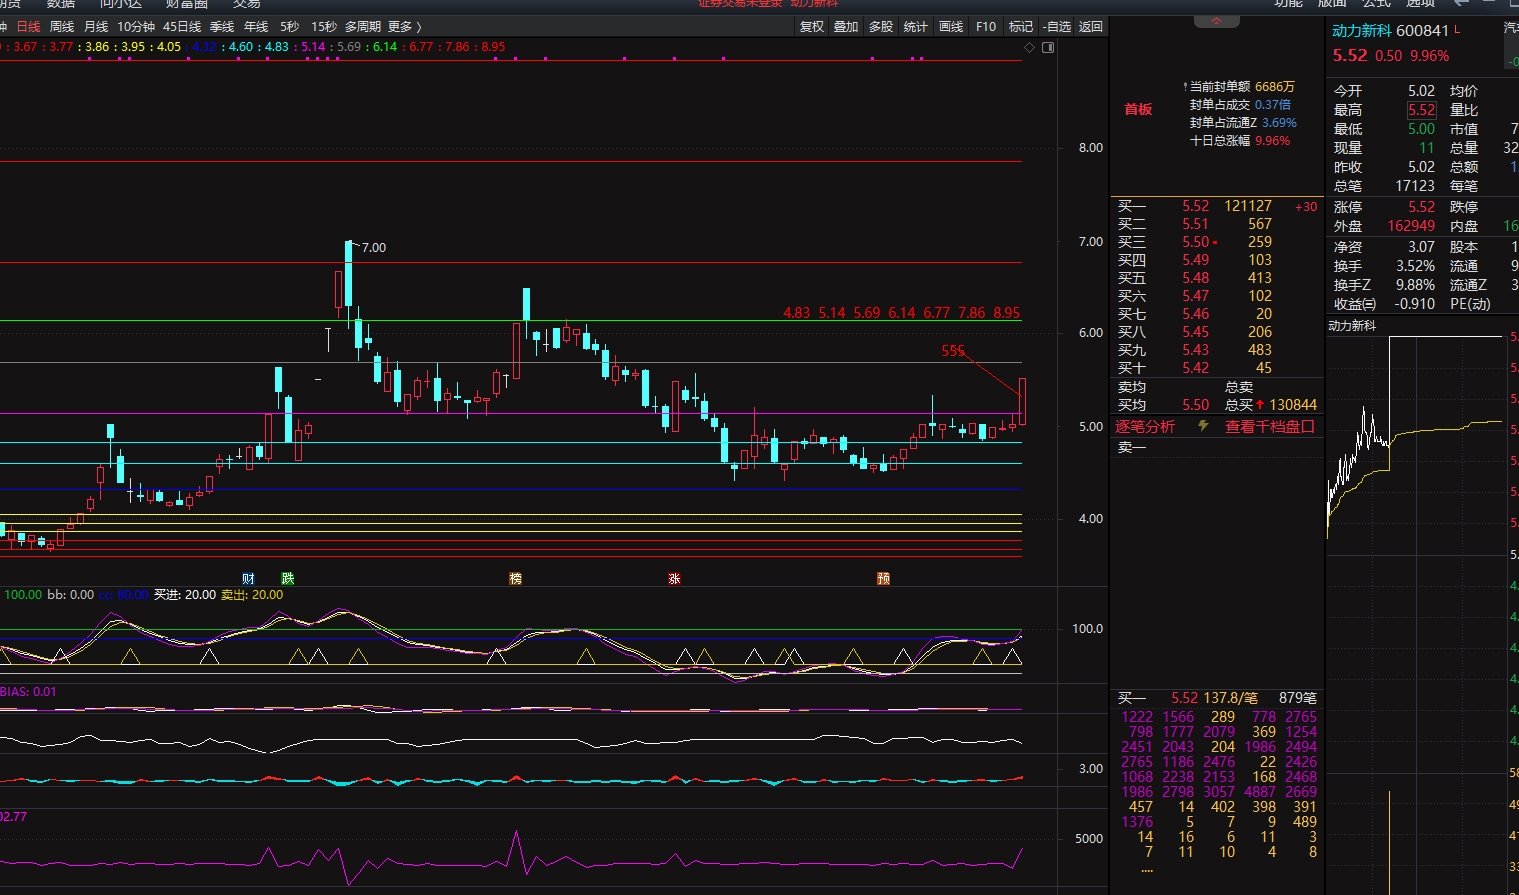Toggle stock in watchlist with -自选

click(1056, 27)
